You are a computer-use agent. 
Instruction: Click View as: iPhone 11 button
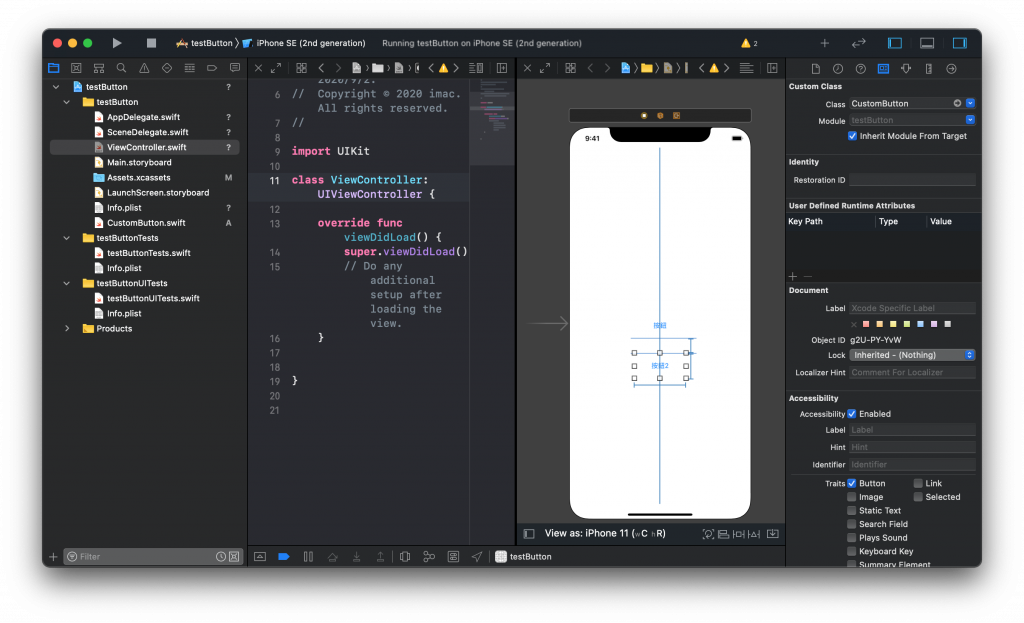click(x=605, y=534)
